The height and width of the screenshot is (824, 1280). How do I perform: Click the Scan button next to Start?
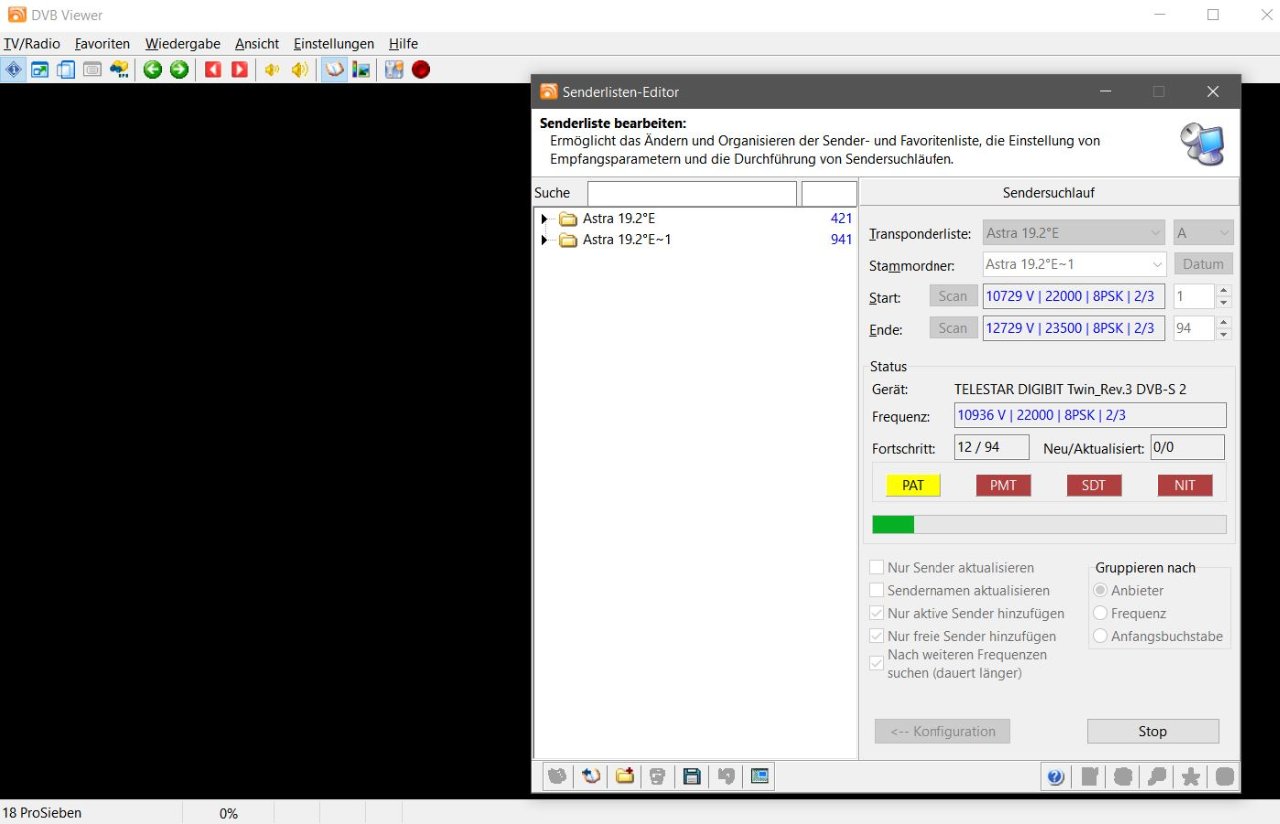pos(953,296)
